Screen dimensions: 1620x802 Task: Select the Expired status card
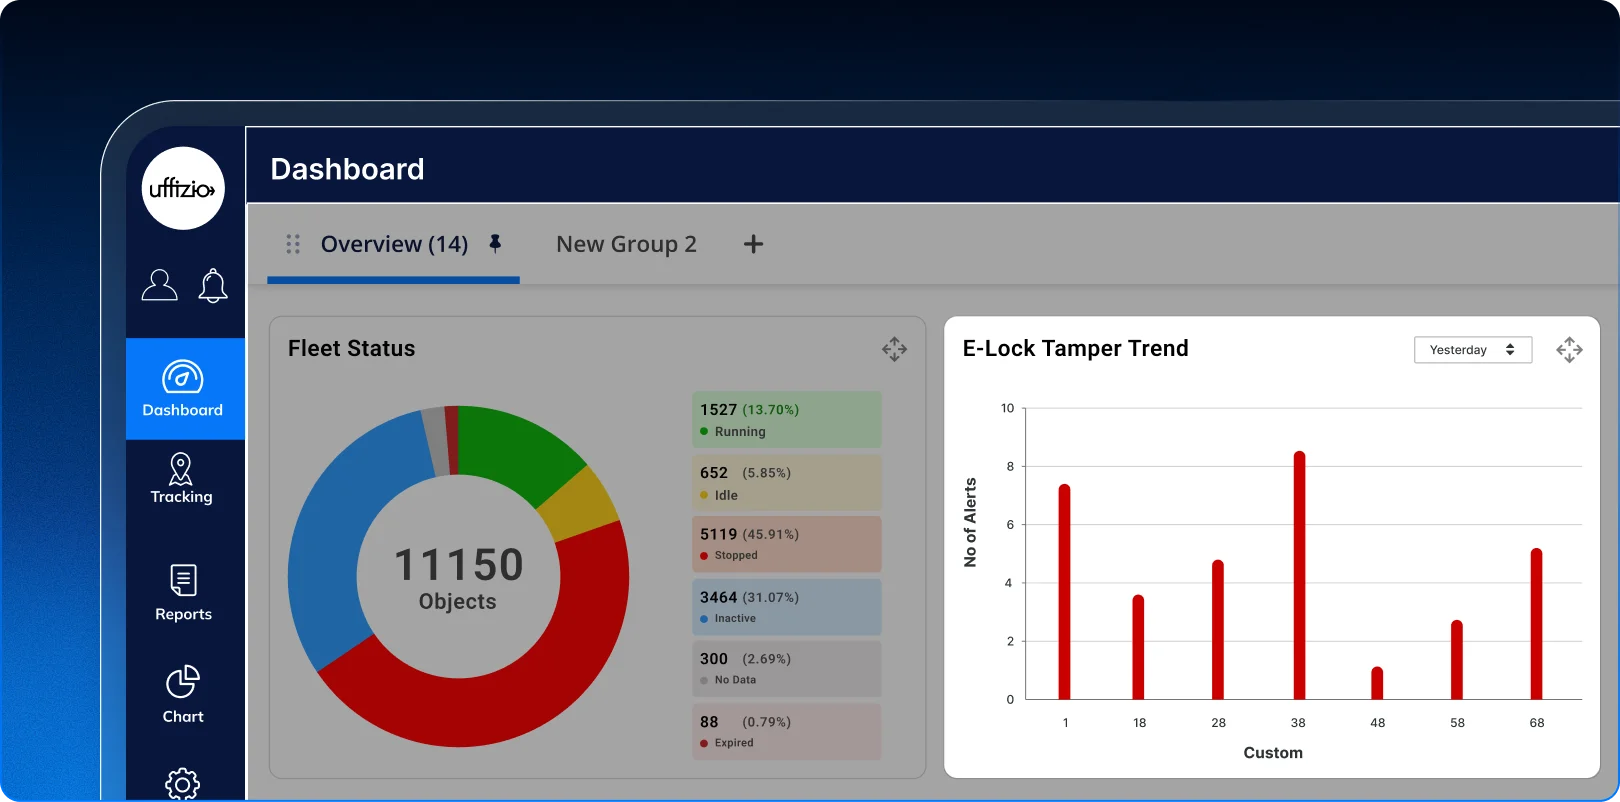[787, 732]
